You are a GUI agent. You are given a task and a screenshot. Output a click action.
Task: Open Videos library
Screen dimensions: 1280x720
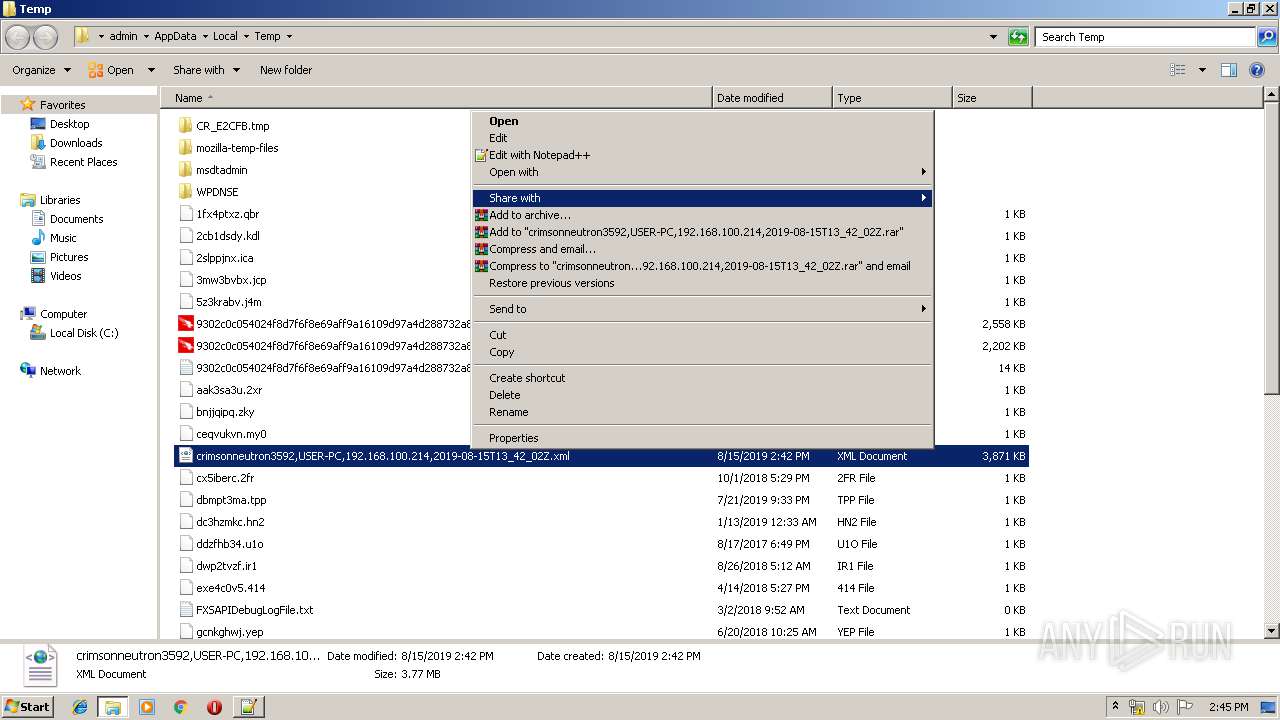coord(65,276)
